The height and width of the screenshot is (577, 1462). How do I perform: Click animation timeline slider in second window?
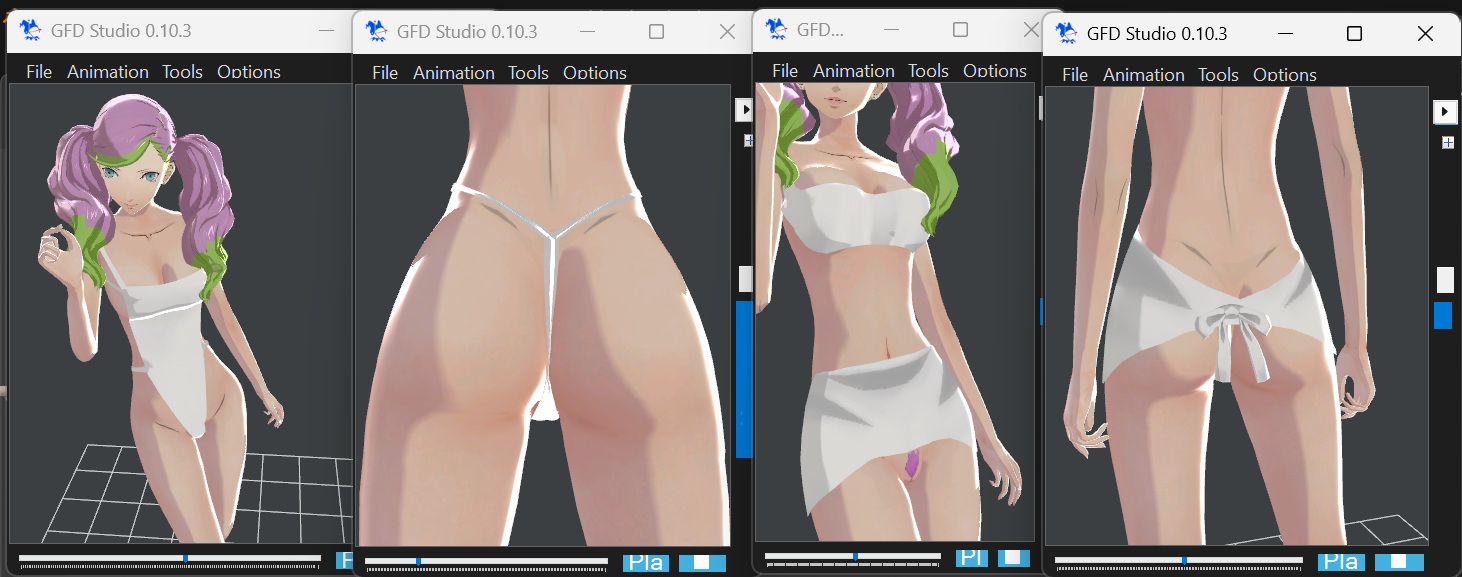pyautogui.click(x=487, y=561)
